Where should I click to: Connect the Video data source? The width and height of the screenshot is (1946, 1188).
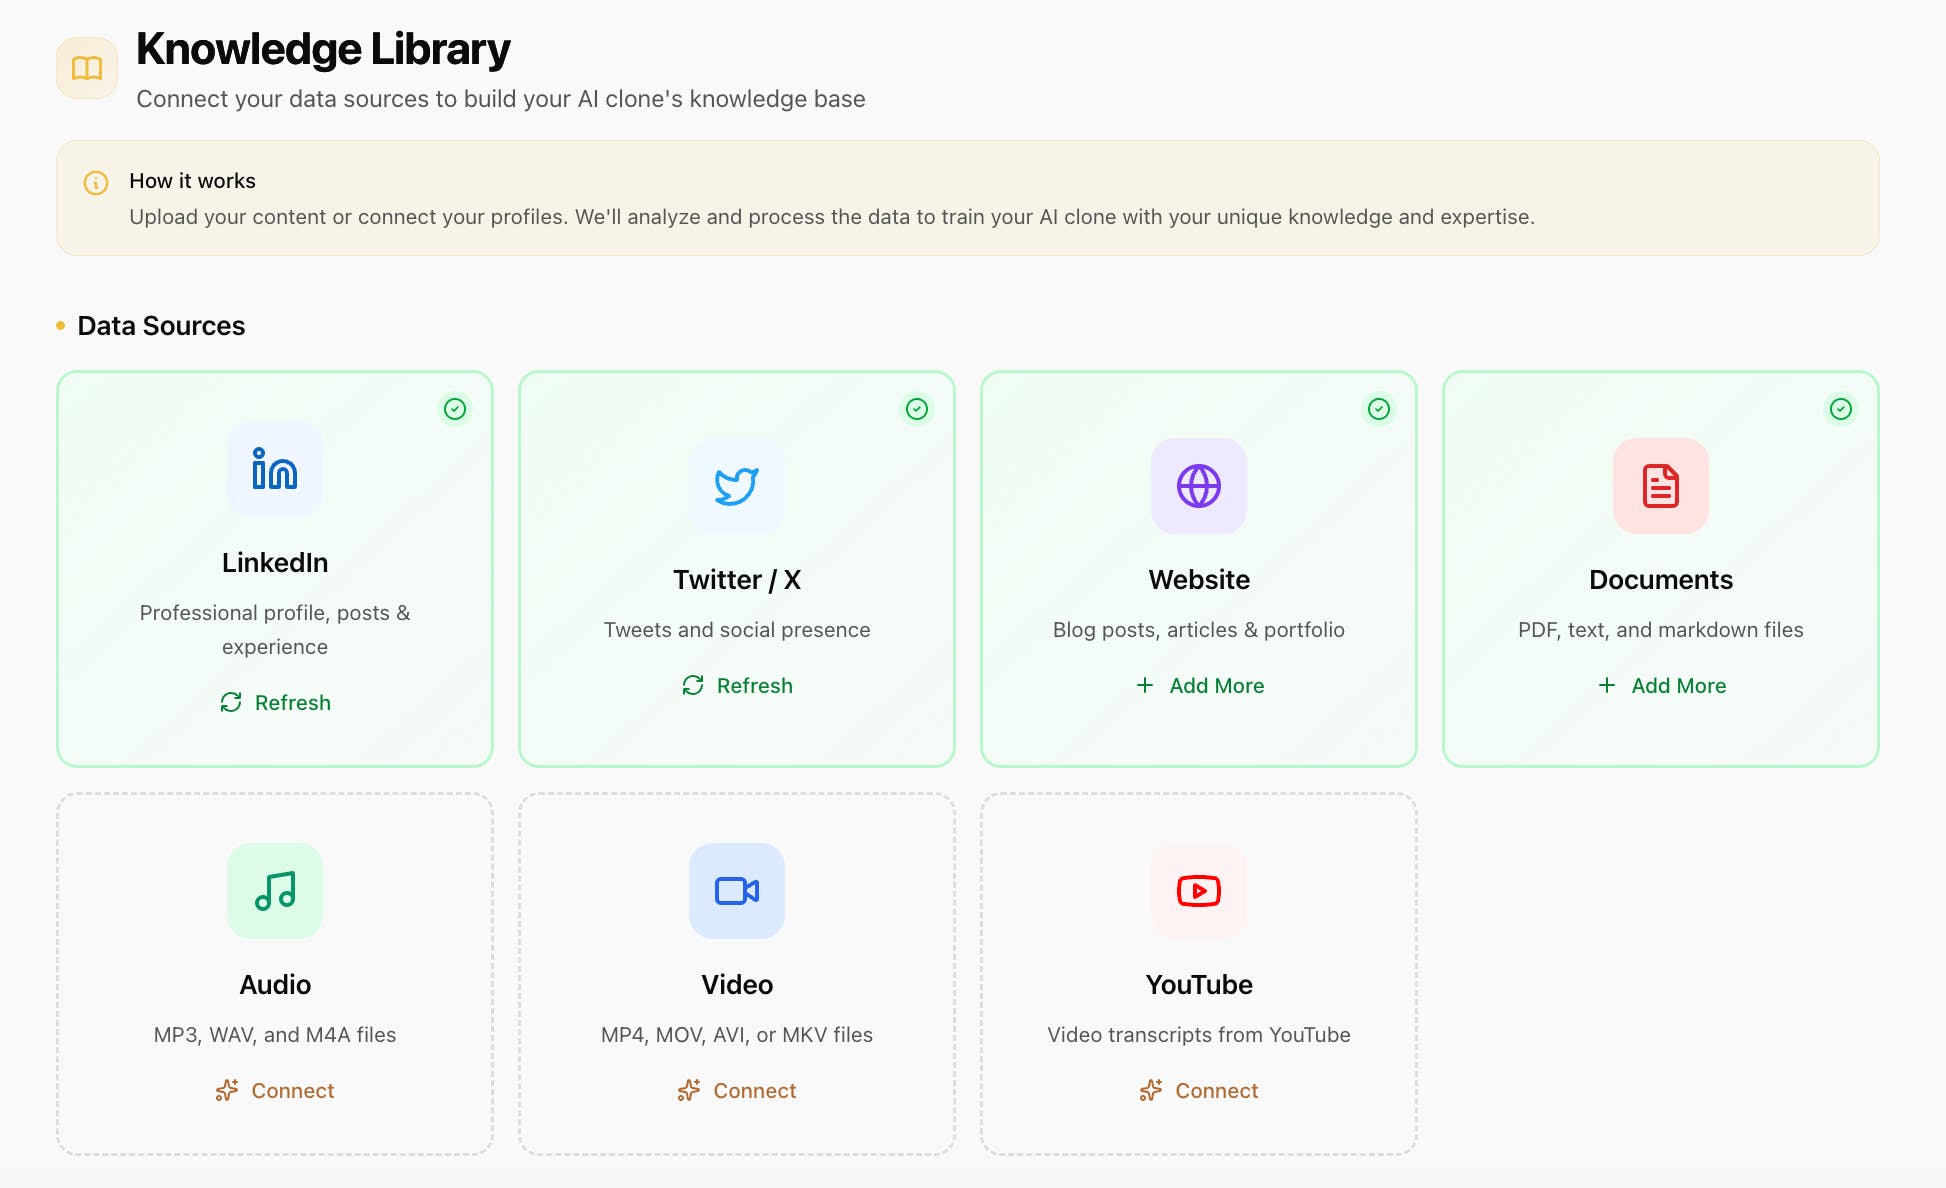click(737, 1090)
